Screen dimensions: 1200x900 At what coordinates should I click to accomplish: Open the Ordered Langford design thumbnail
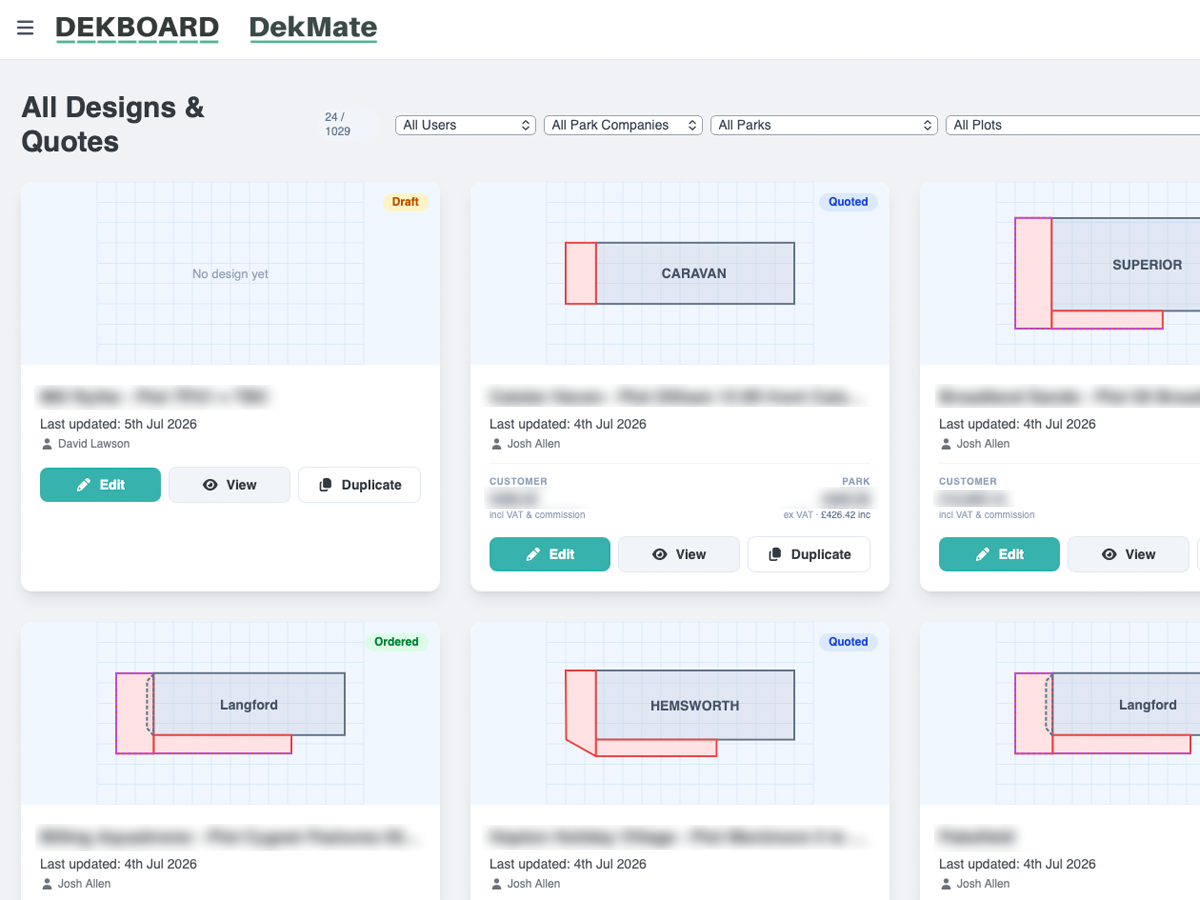230,713
